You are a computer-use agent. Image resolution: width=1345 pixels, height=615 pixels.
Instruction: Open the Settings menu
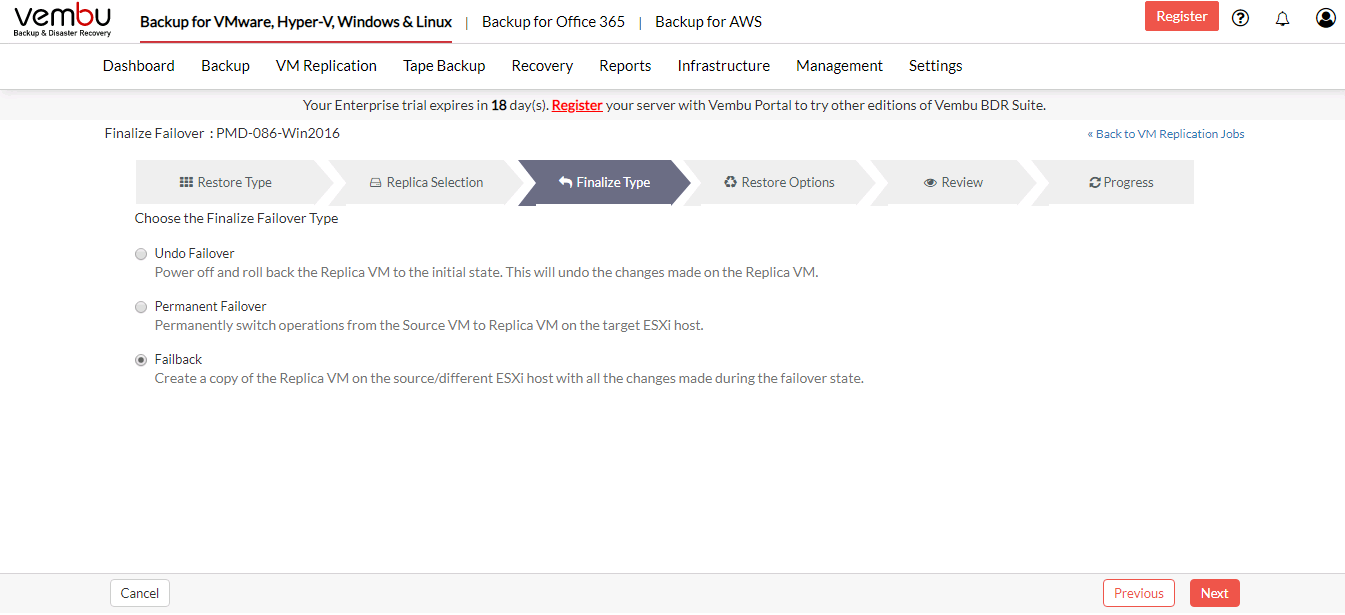936,66
